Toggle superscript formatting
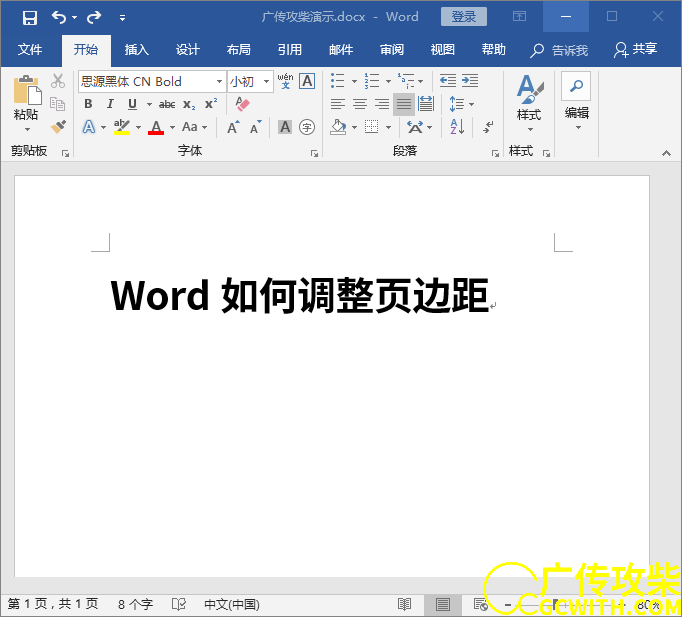682x617 pixels. tap(211, 104)
